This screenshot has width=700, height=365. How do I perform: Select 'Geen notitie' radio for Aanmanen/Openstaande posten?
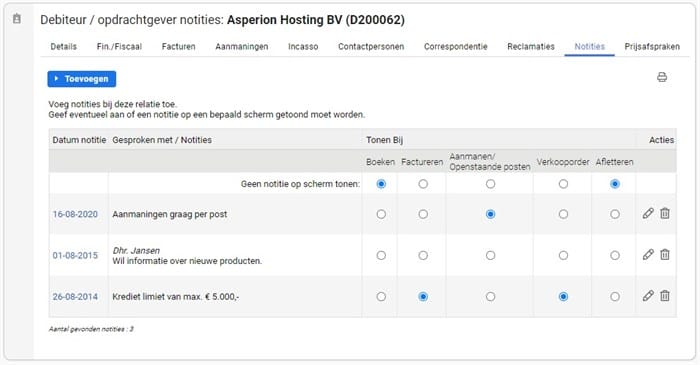490,184
